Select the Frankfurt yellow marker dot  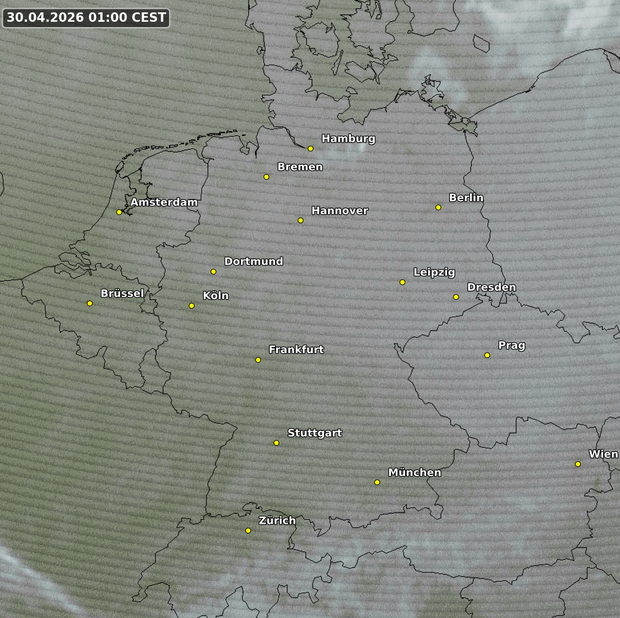click(x=258, y=359)
